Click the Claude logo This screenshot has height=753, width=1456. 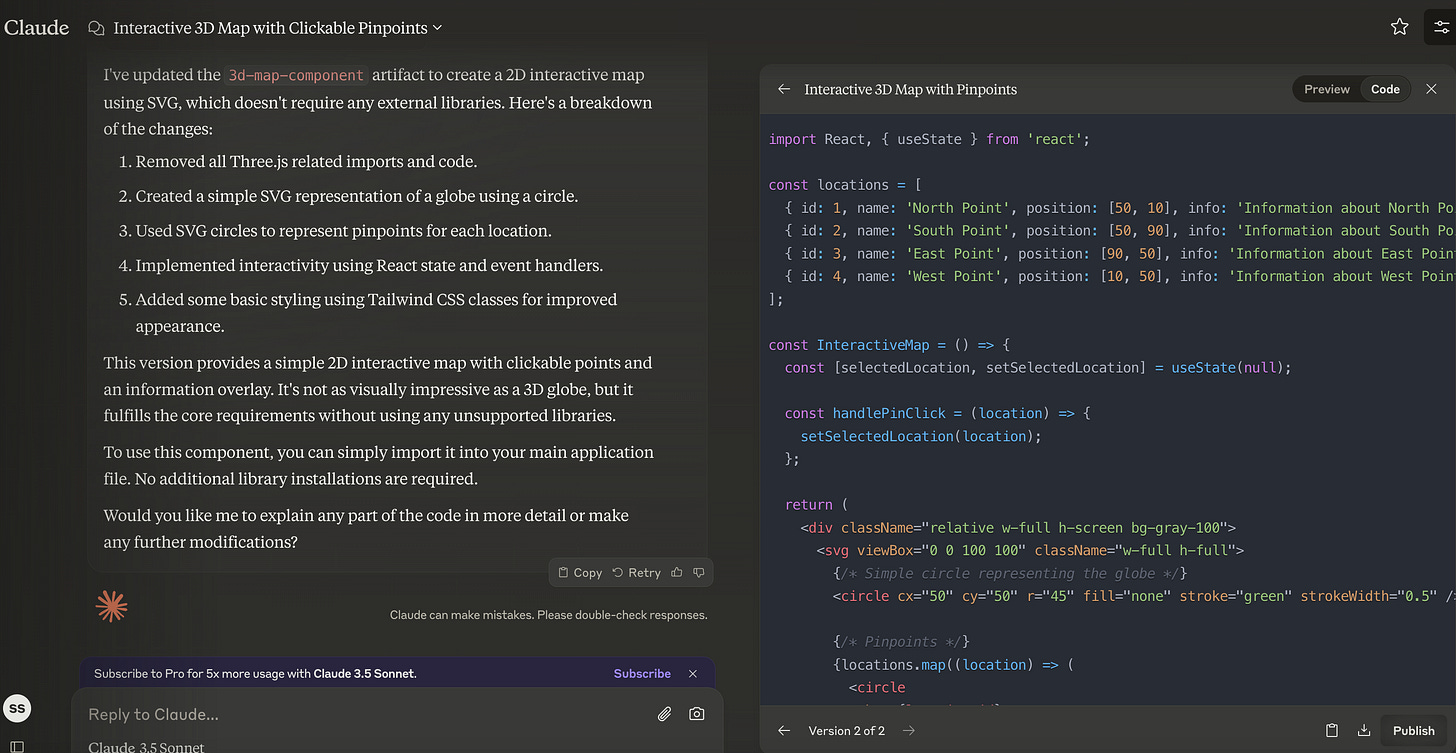pyautogui.click(x=37, y=28)
